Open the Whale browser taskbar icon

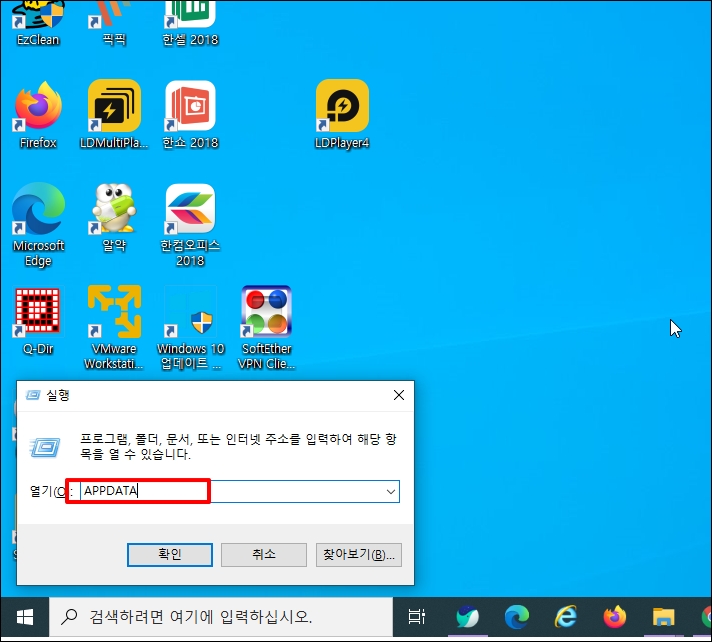pyautogui.click(x=468, y=617)
